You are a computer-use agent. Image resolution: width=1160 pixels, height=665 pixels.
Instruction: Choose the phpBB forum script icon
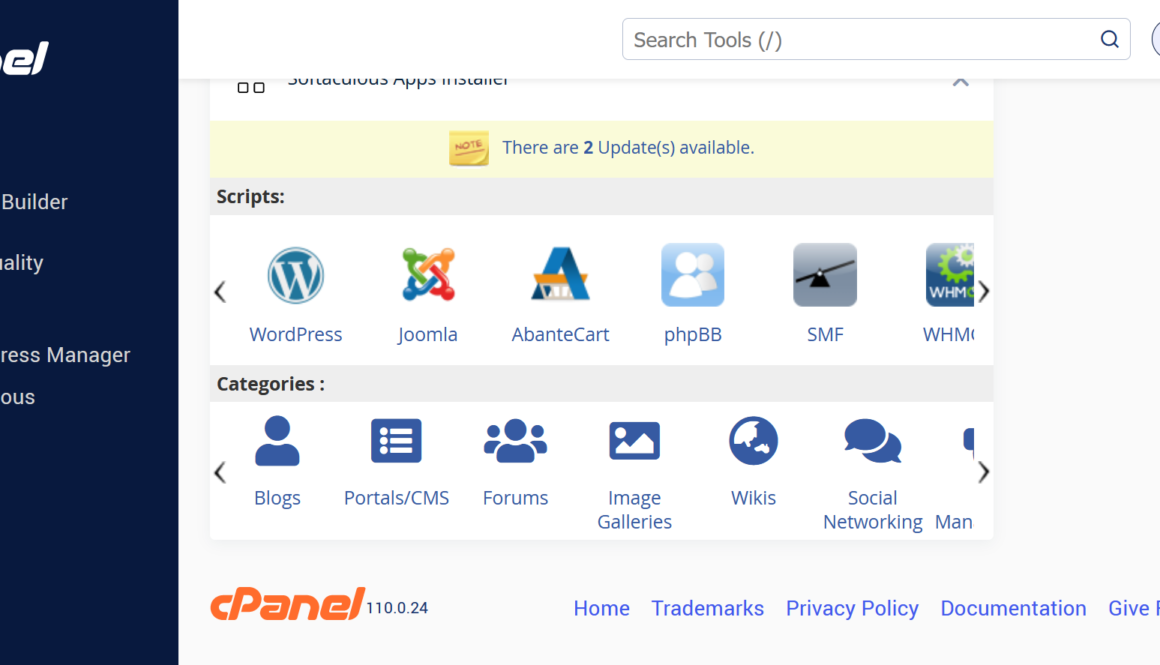(x=692, y=275)
